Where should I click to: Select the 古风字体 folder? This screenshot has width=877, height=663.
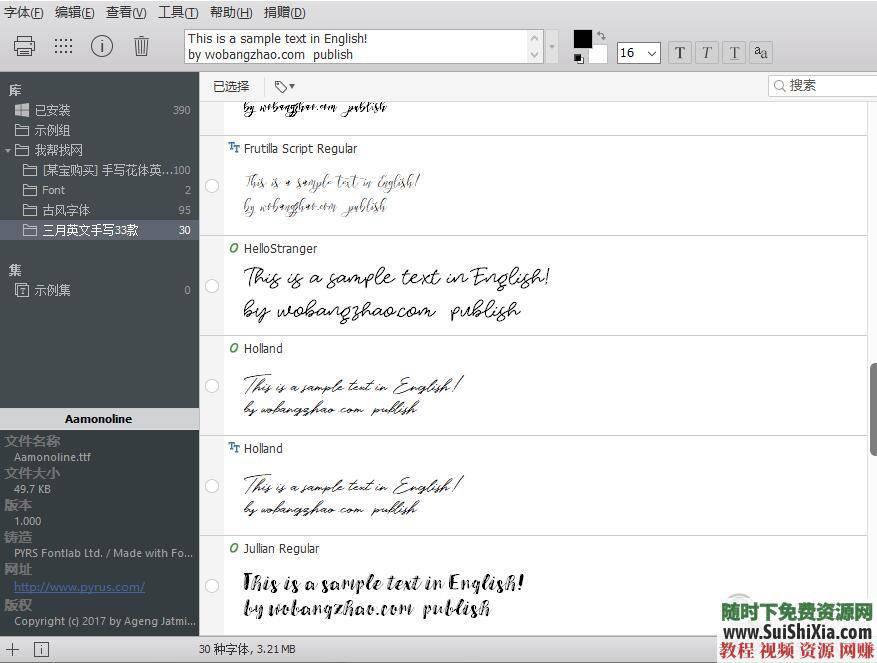click(x=100, y=210)
